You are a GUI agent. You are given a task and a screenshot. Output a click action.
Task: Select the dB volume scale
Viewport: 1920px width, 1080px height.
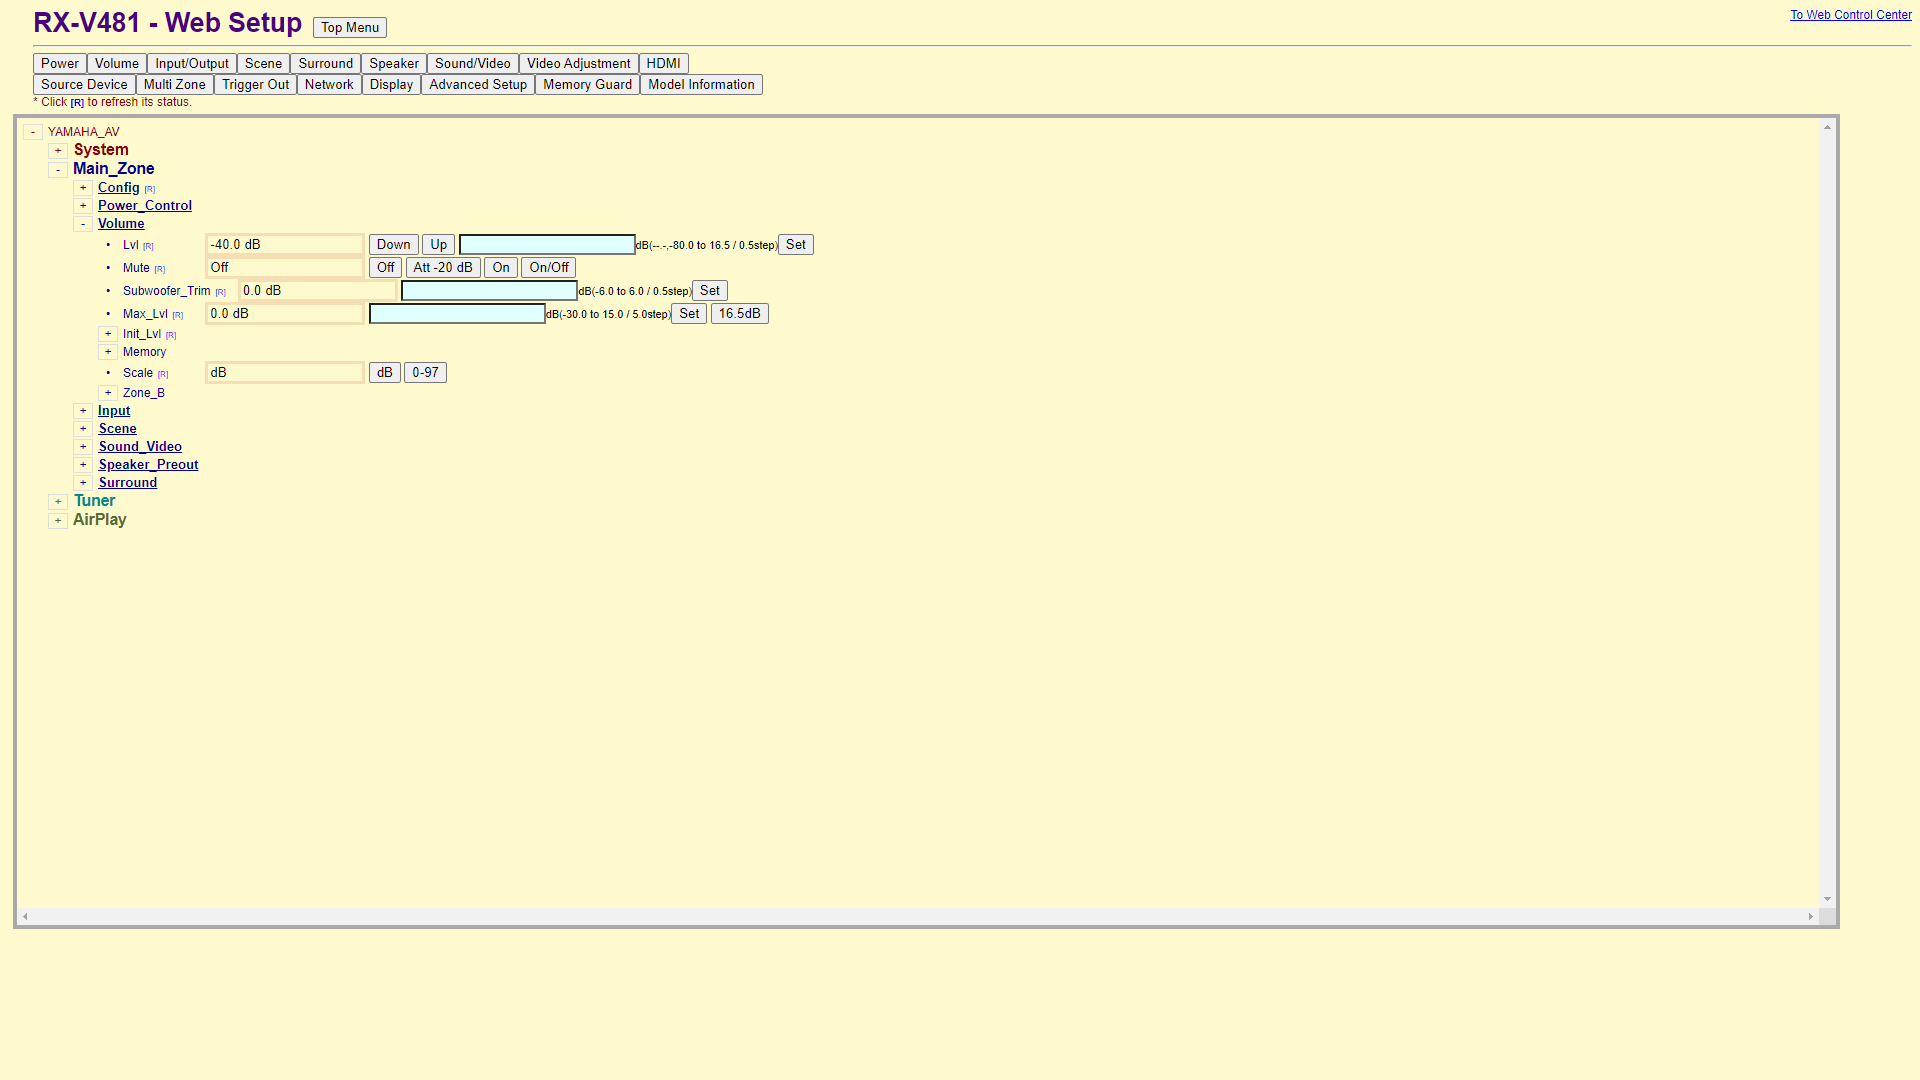pos(385,373)
